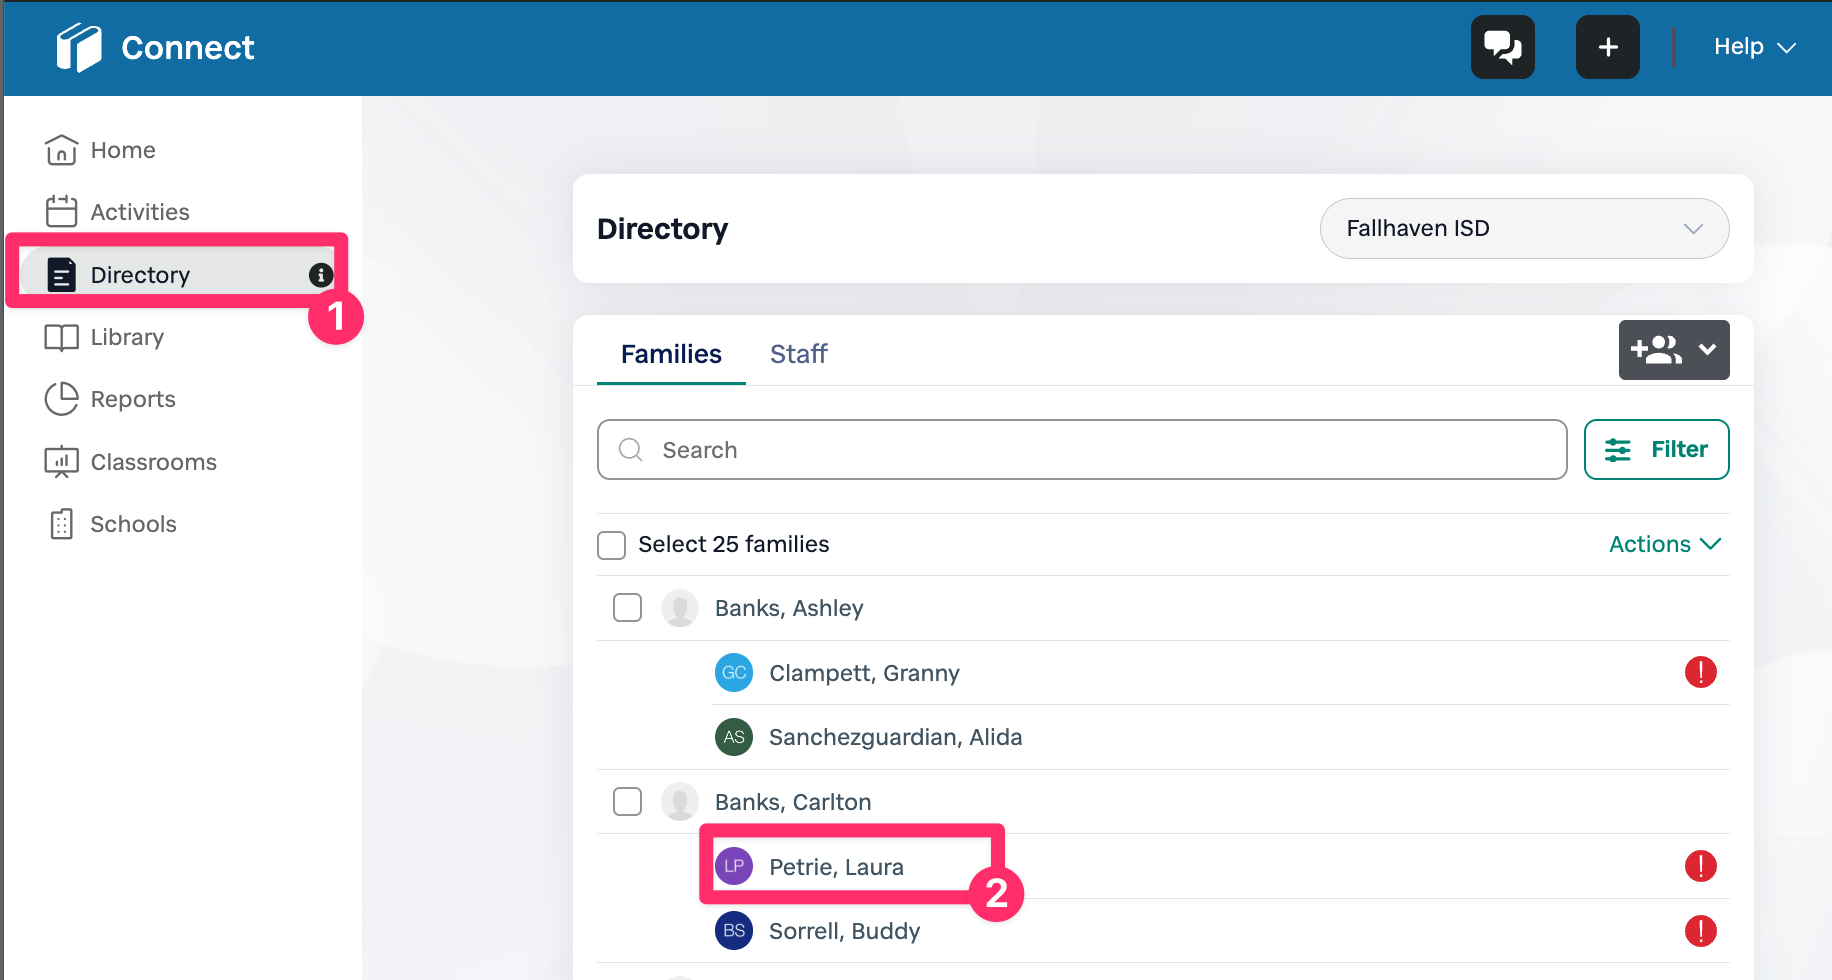Viewport: 1832px width, 980px height.
Task: Tick the Banks, Ashley family checkbox
Action: (x=627, y=608)
